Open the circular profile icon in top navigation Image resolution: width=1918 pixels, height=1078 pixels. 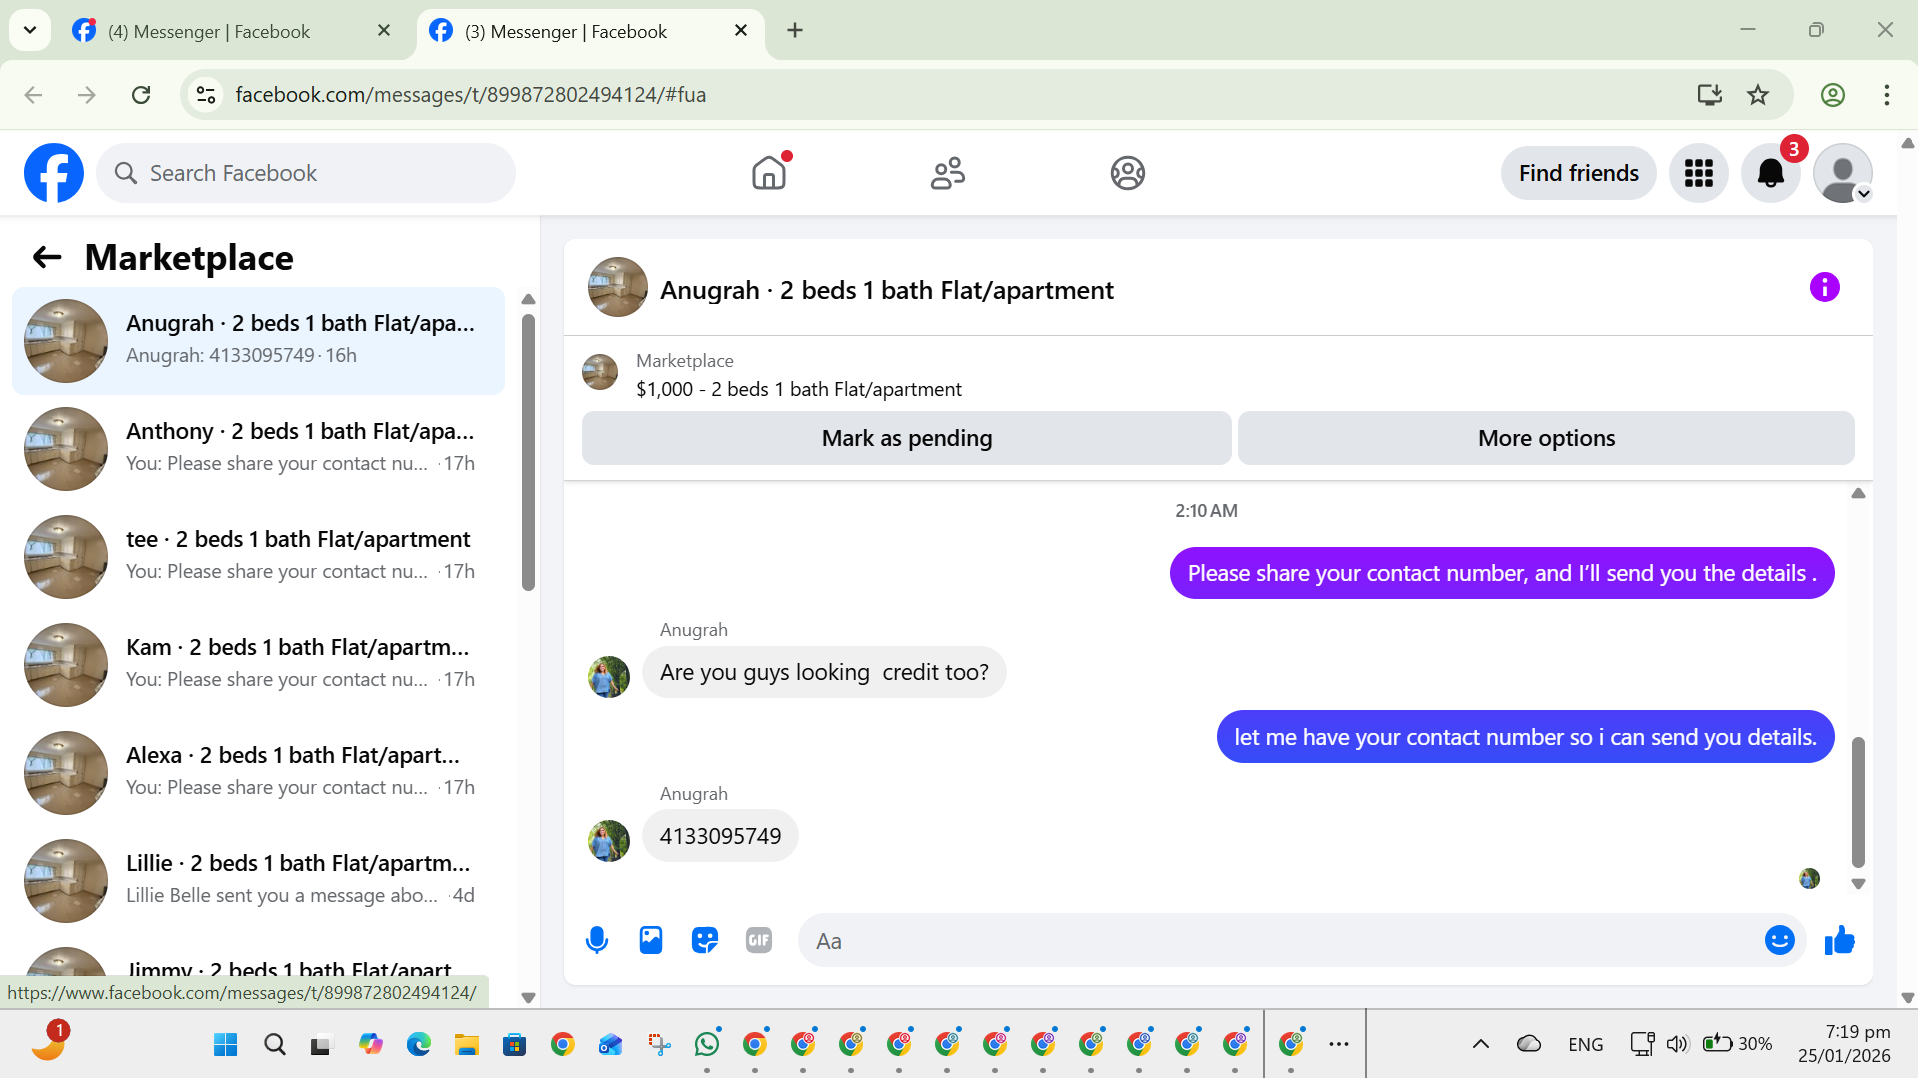(1127, 173)
